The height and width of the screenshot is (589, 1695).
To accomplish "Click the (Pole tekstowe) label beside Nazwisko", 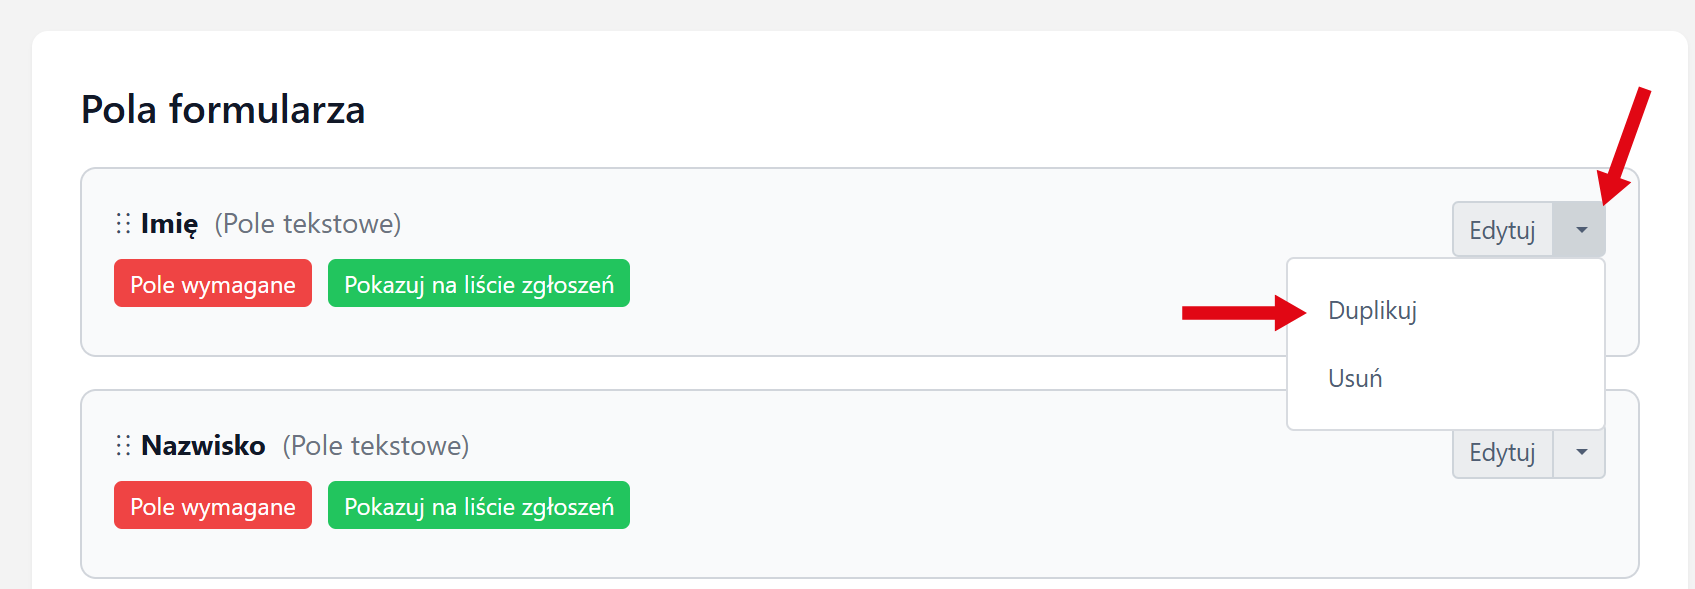I will [x=376, y=446].
